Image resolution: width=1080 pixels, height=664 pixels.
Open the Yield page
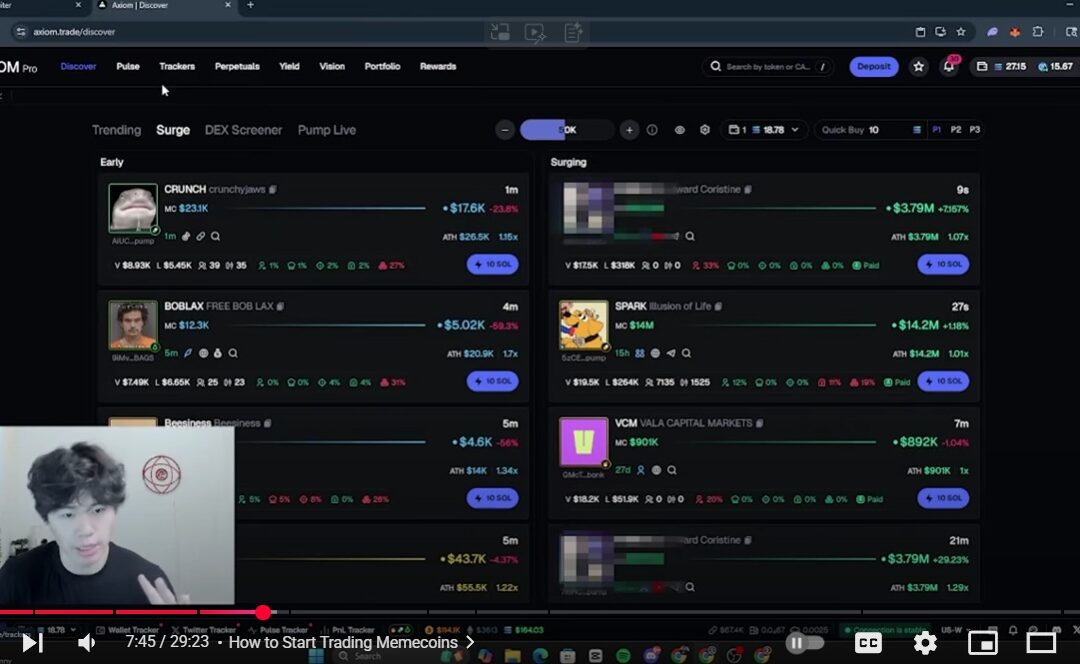tap(289, 66)
